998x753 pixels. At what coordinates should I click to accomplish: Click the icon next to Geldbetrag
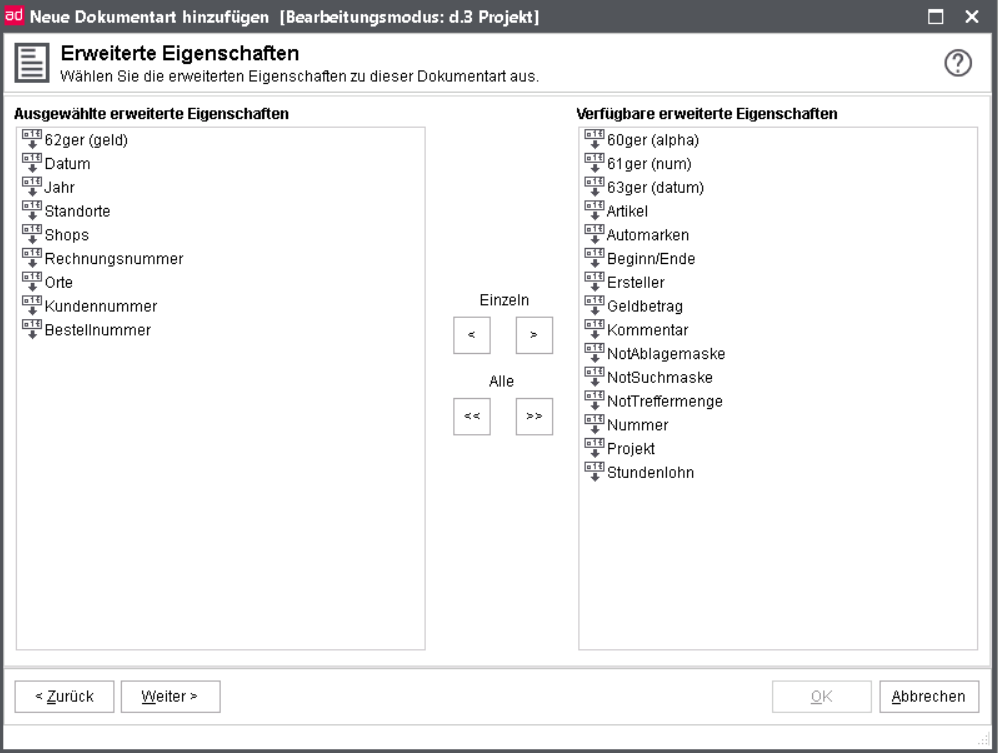click(x=594, y=306)
